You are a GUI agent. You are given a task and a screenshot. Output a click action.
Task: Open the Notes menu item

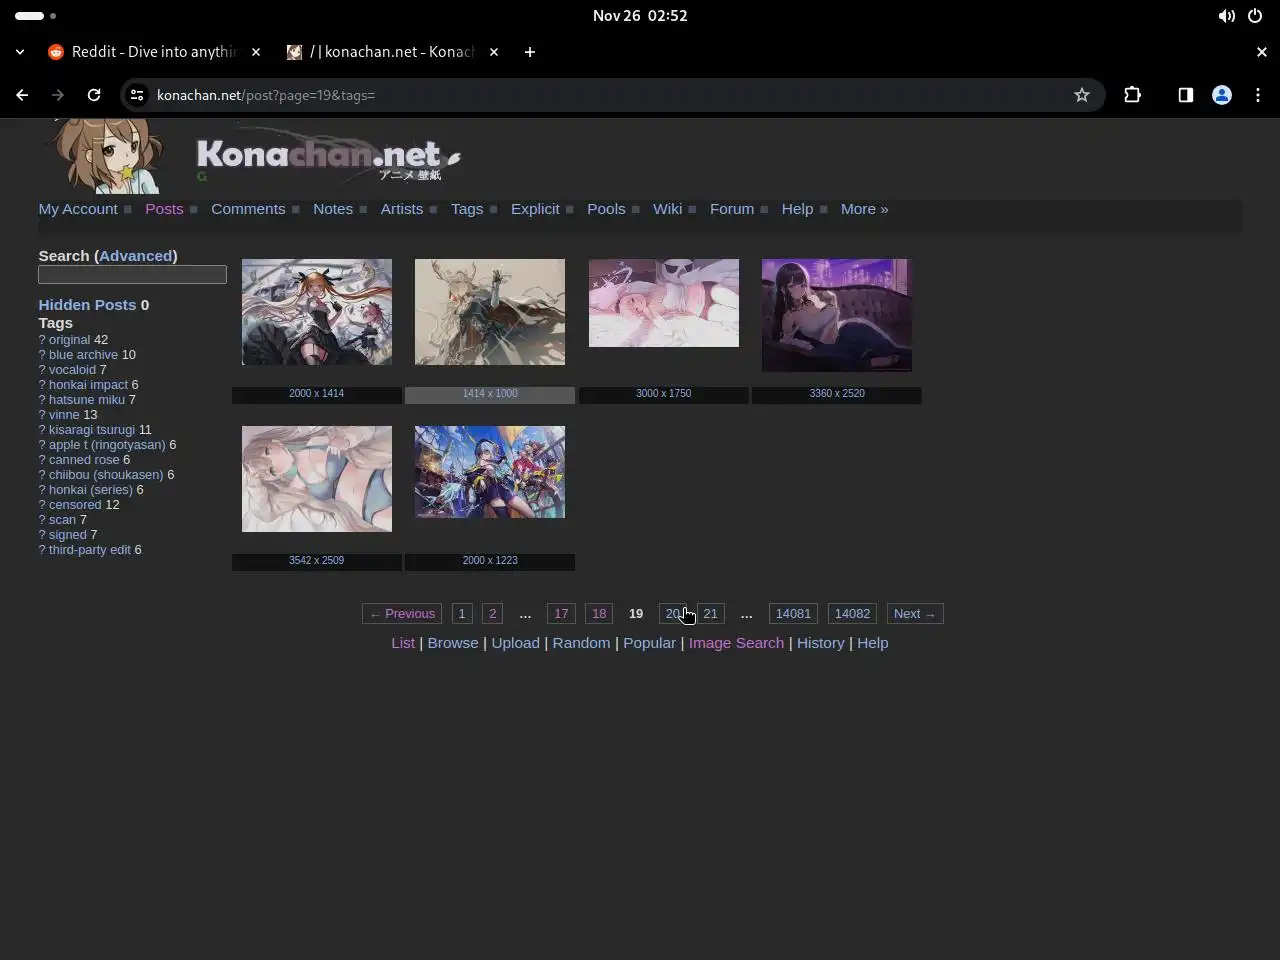333,209
